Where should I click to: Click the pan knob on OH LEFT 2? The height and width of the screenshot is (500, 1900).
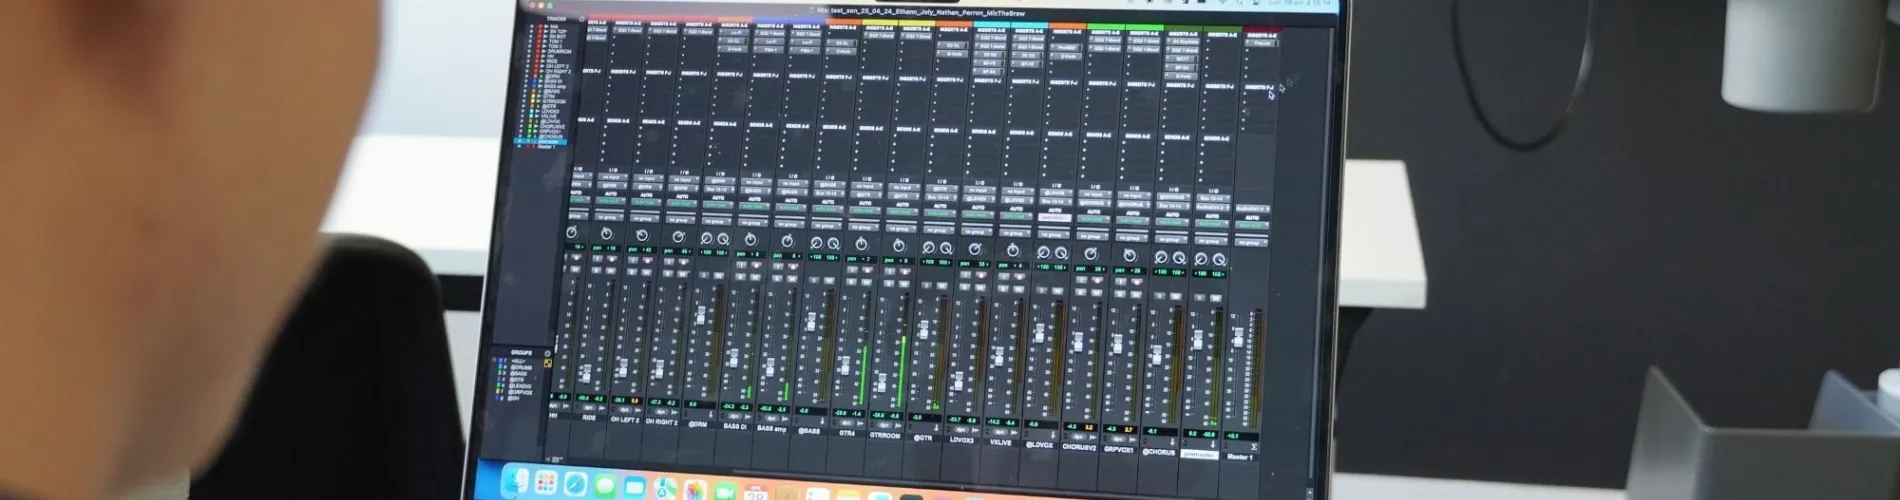click(x=643, y=235)
